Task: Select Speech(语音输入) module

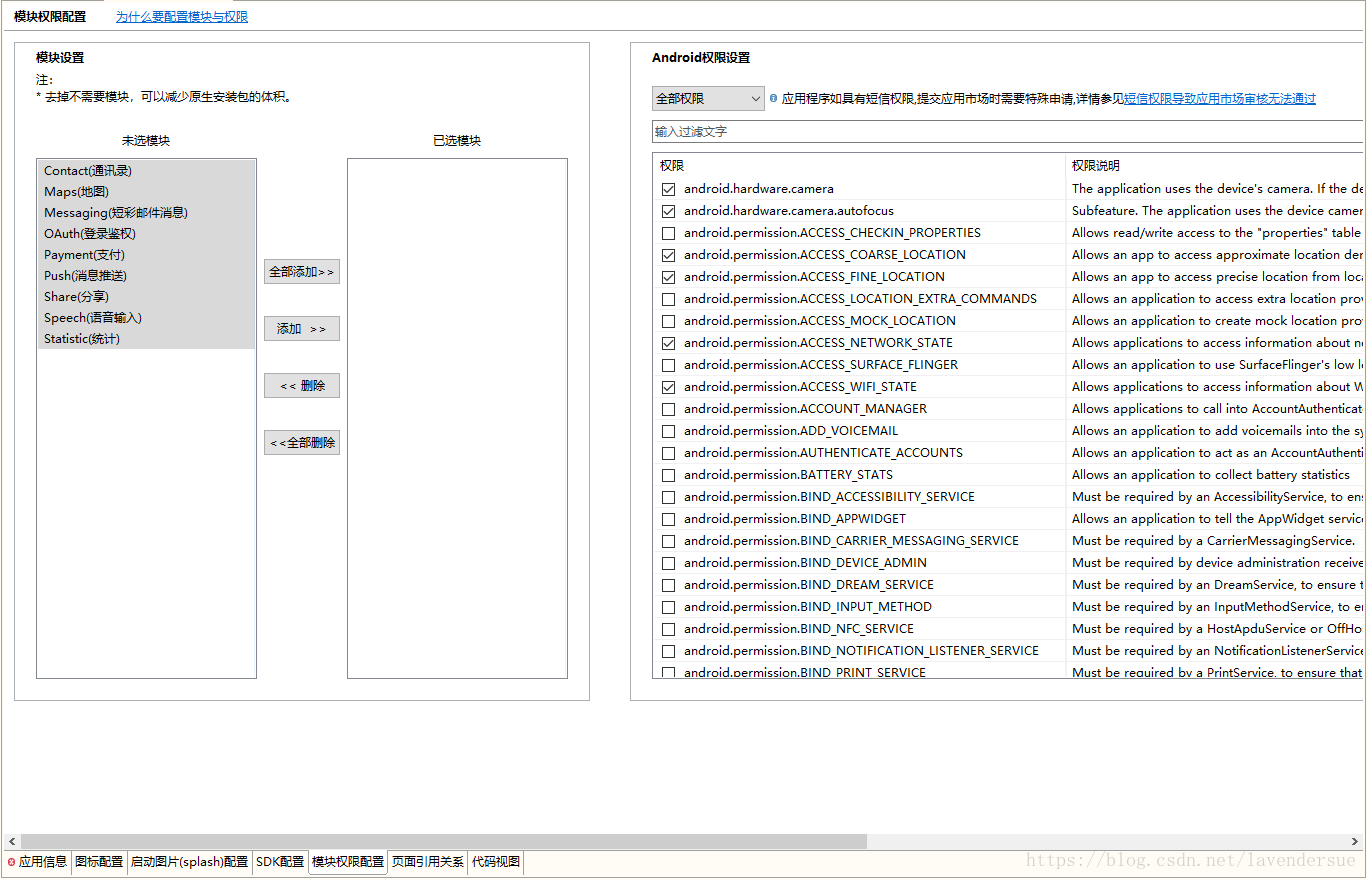Action: (x=146, y=318)
